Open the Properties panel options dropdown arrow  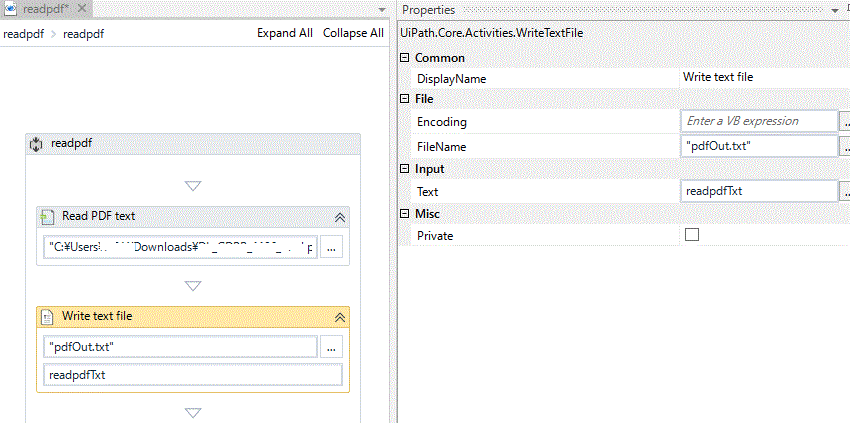[x=834, y=10]
